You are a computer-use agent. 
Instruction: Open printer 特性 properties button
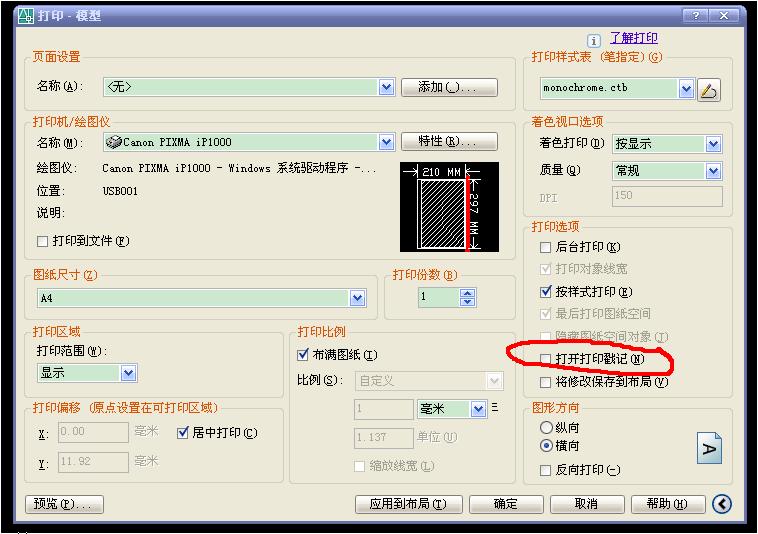(449, 142)
